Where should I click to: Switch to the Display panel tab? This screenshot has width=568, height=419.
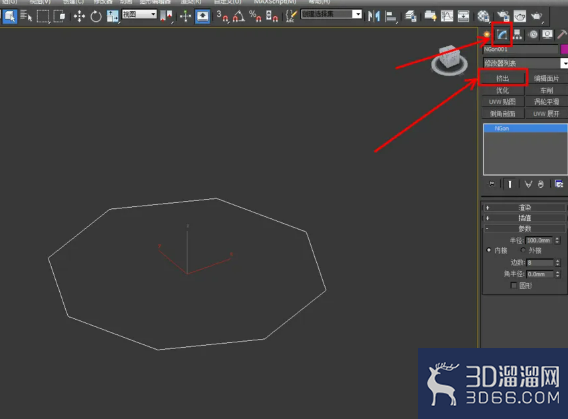click(x=547, y=34)
